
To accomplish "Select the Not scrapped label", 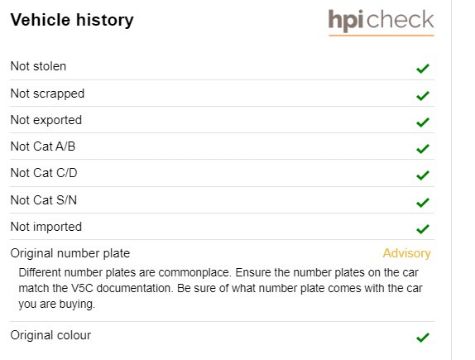I will pyautogui.click(x=47, y=94).
